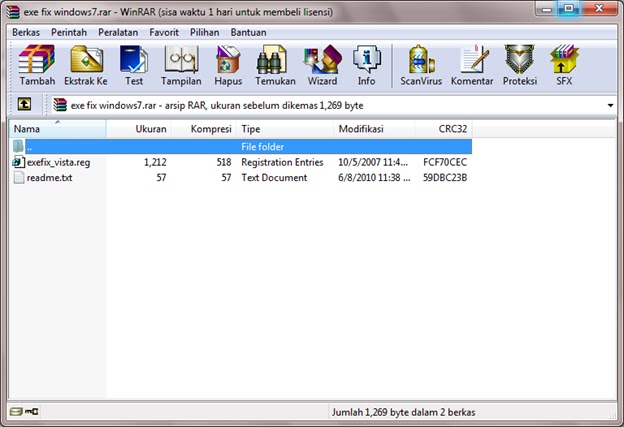
Task: Click the 10/5/2007 modification date
Action: pyautogui.click(x=373, y=162)
